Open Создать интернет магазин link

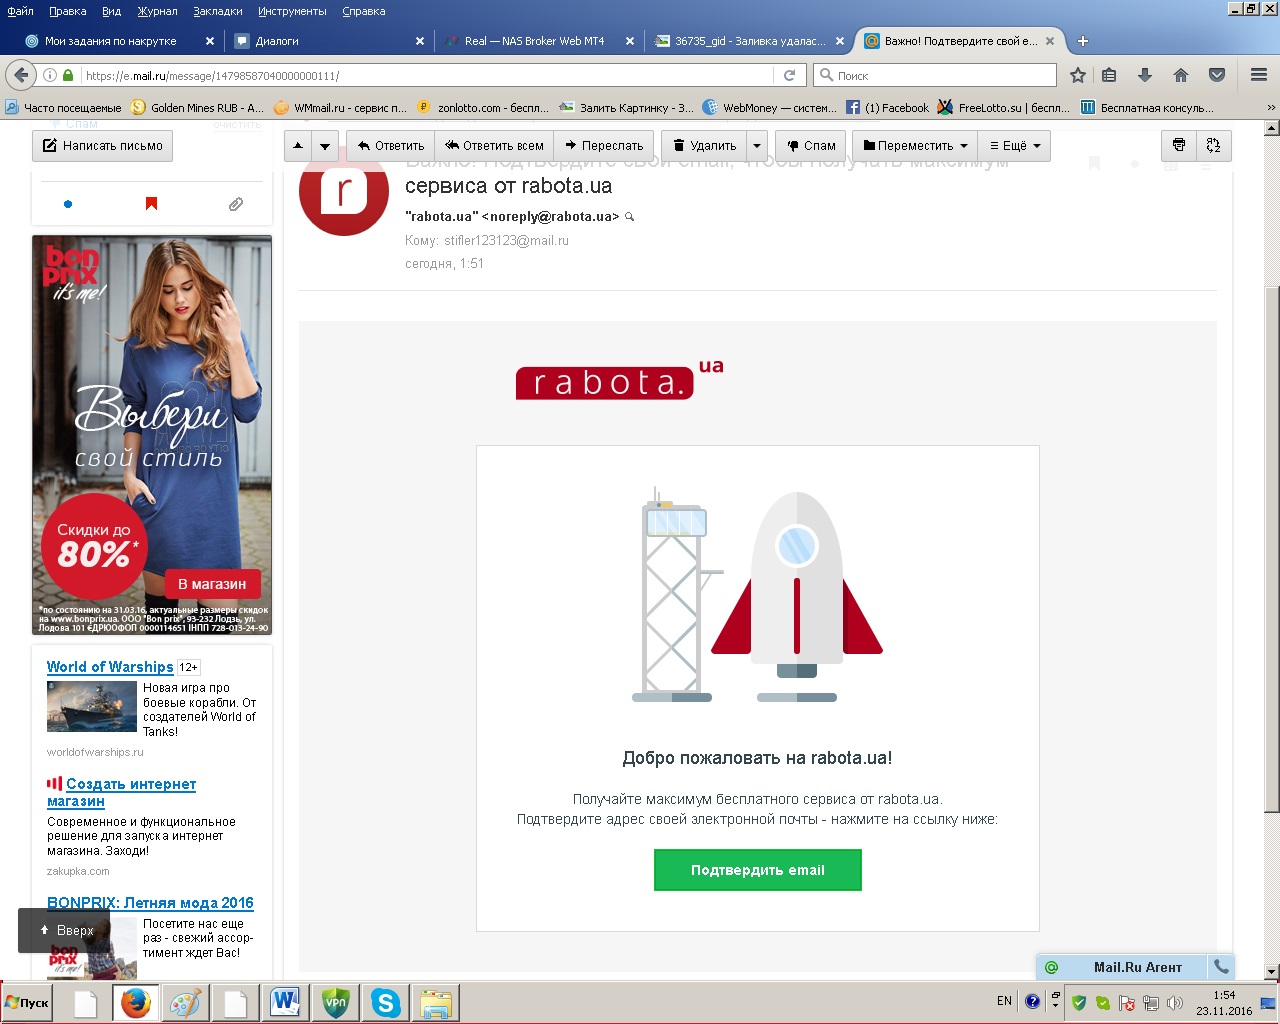point(121,792)
